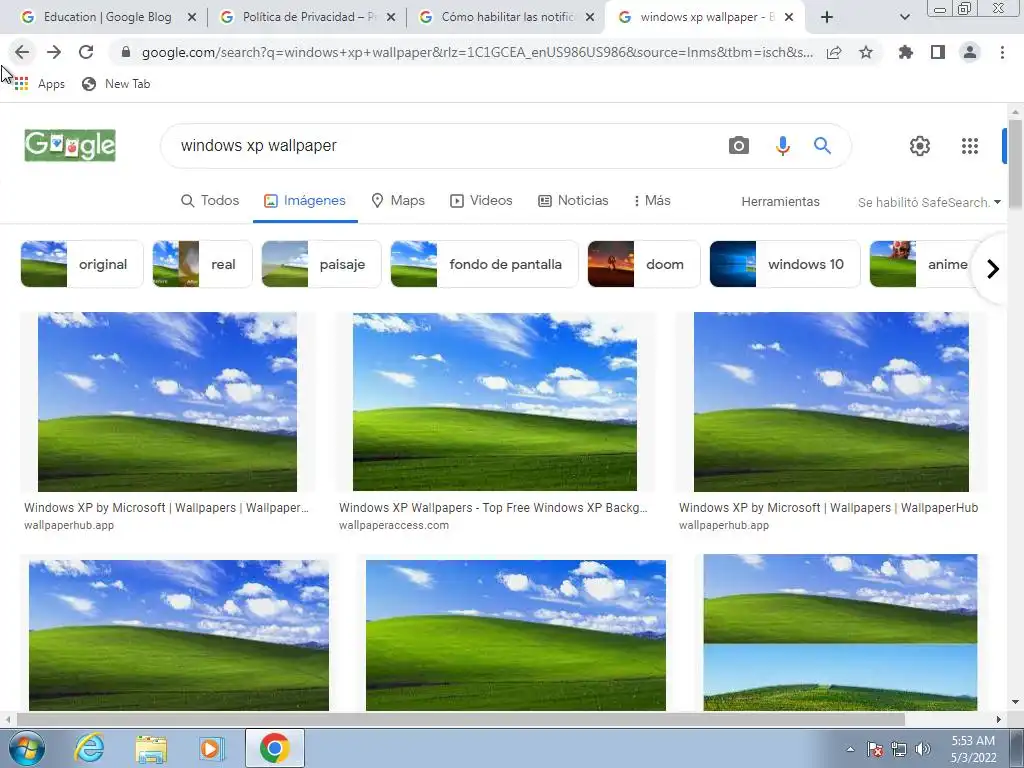Open Windows Explorer from the taskbar

click(151, 748)
